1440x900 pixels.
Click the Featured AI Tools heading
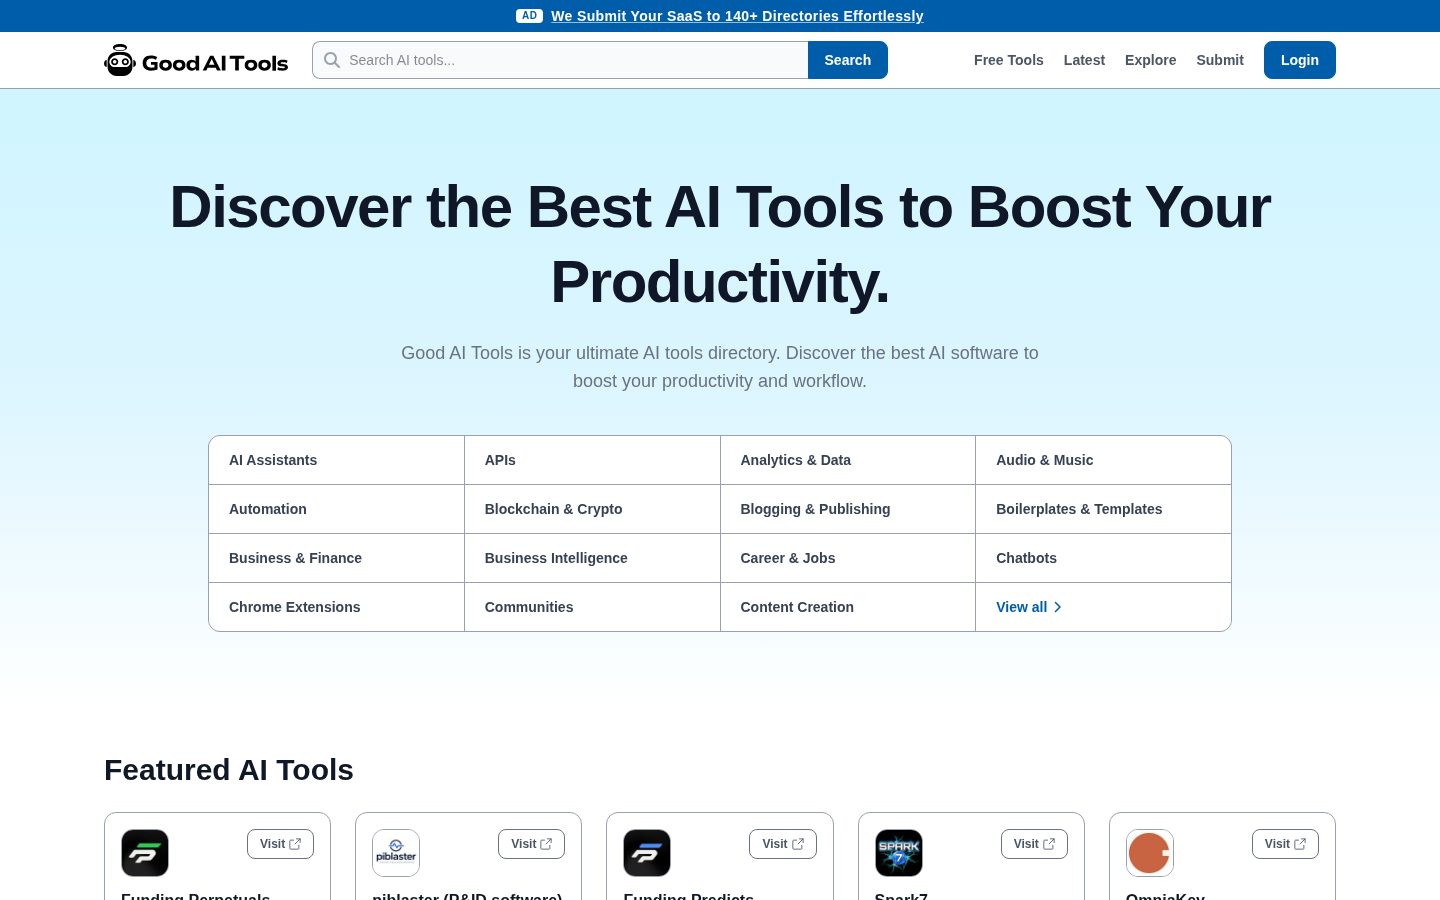(229, 770)
